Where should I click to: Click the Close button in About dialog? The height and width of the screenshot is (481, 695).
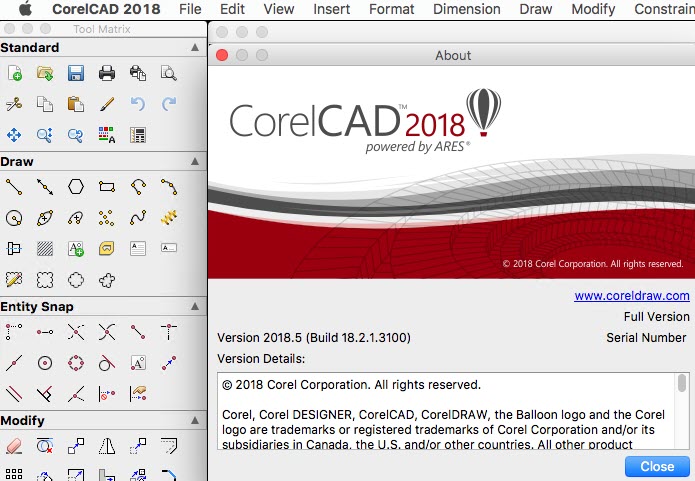657,466
